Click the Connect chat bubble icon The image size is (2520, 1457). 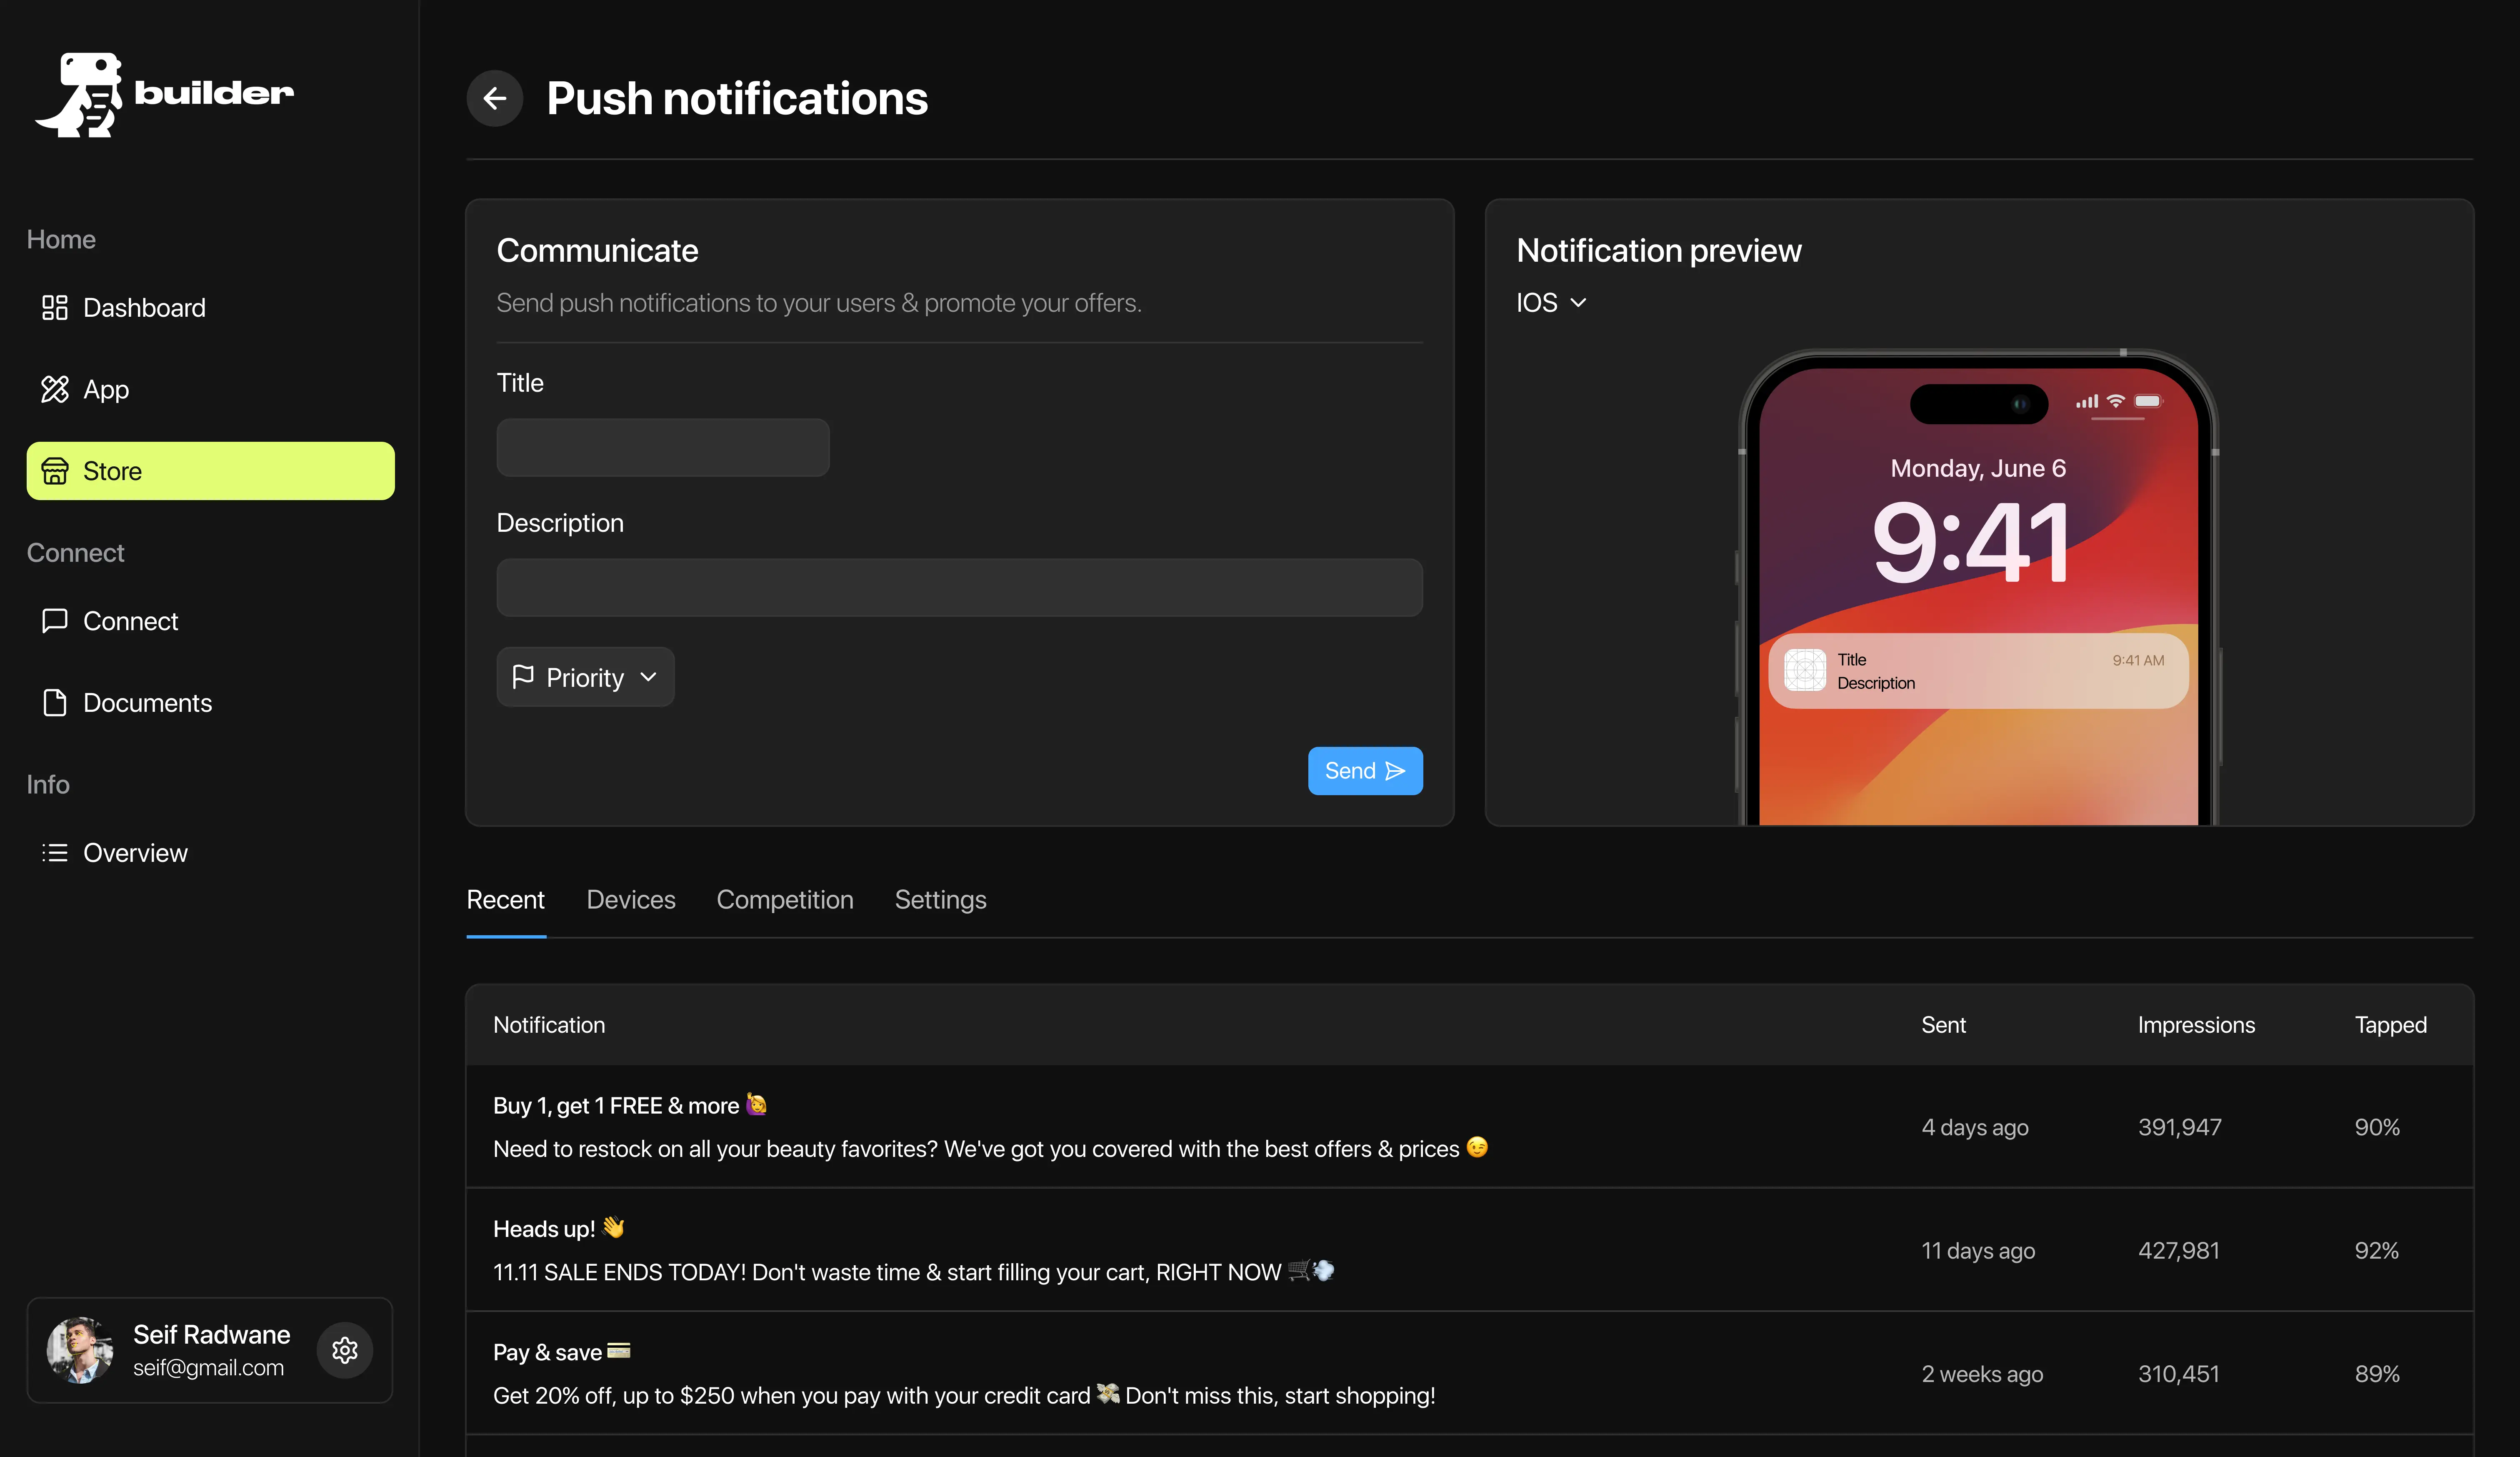tap(55, 621)
